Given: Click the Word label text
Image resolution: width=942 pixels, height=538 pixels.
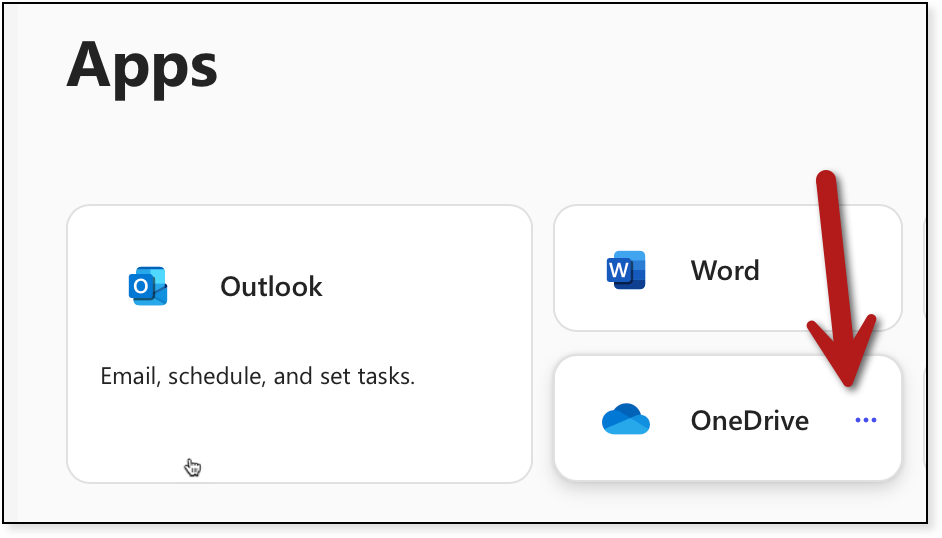Looking at the screenshot, I should click(725, 270).
